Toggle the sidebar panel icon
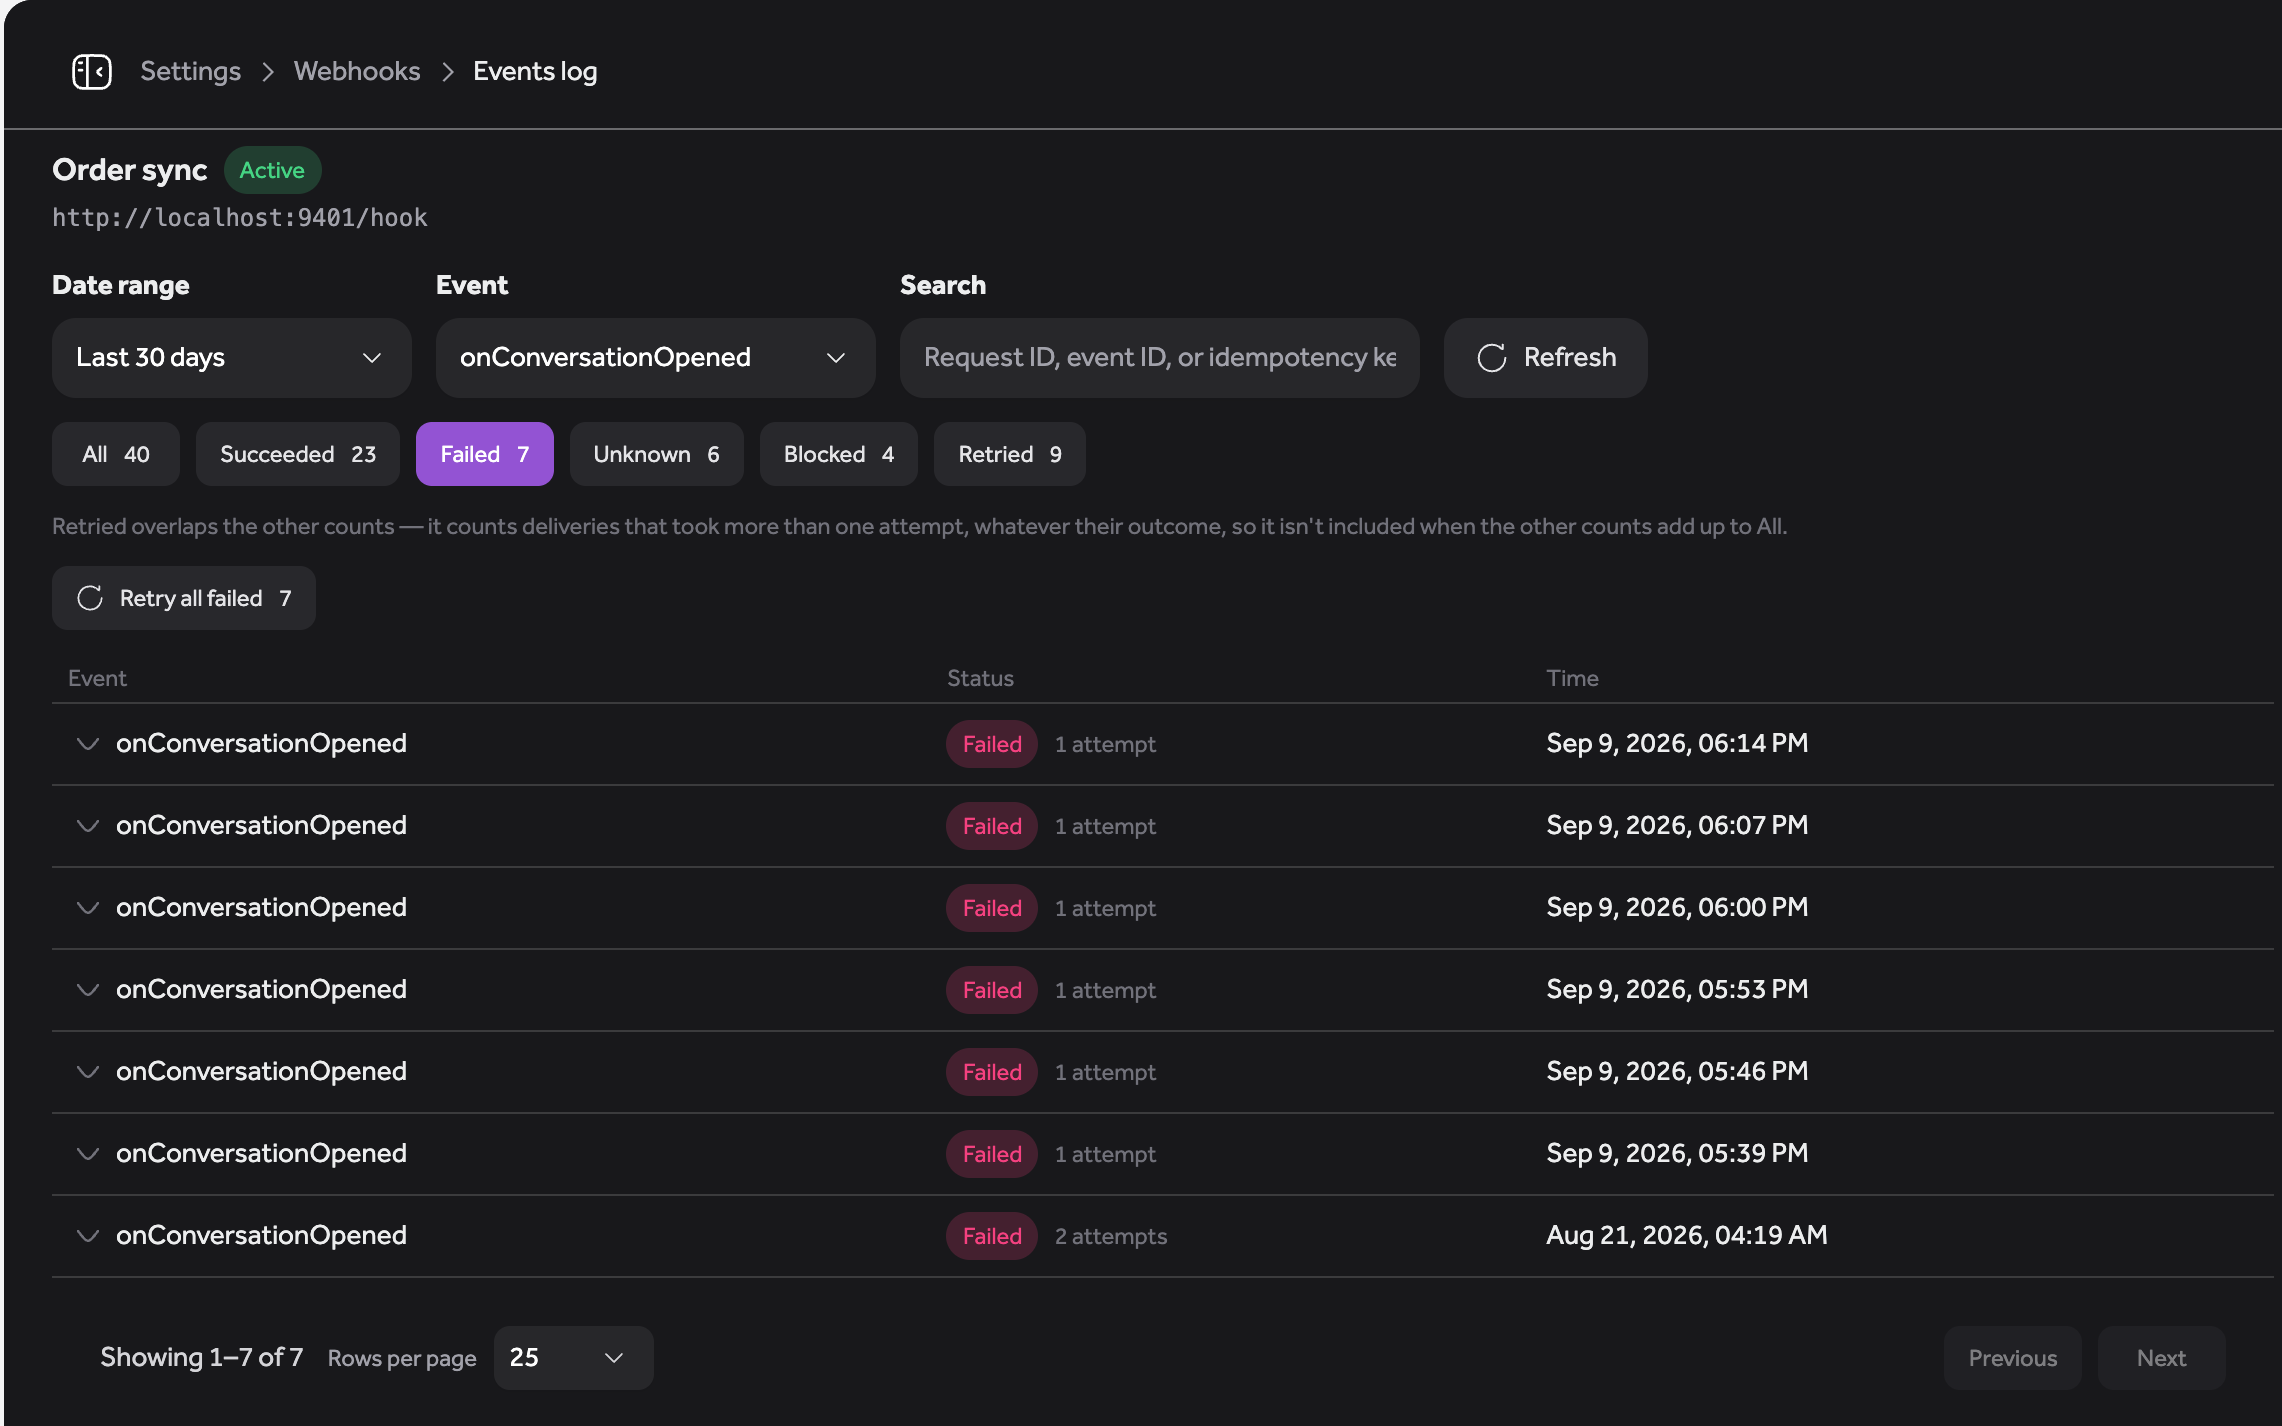The height and width of the screenshot is (1426, 2282). 92,72
